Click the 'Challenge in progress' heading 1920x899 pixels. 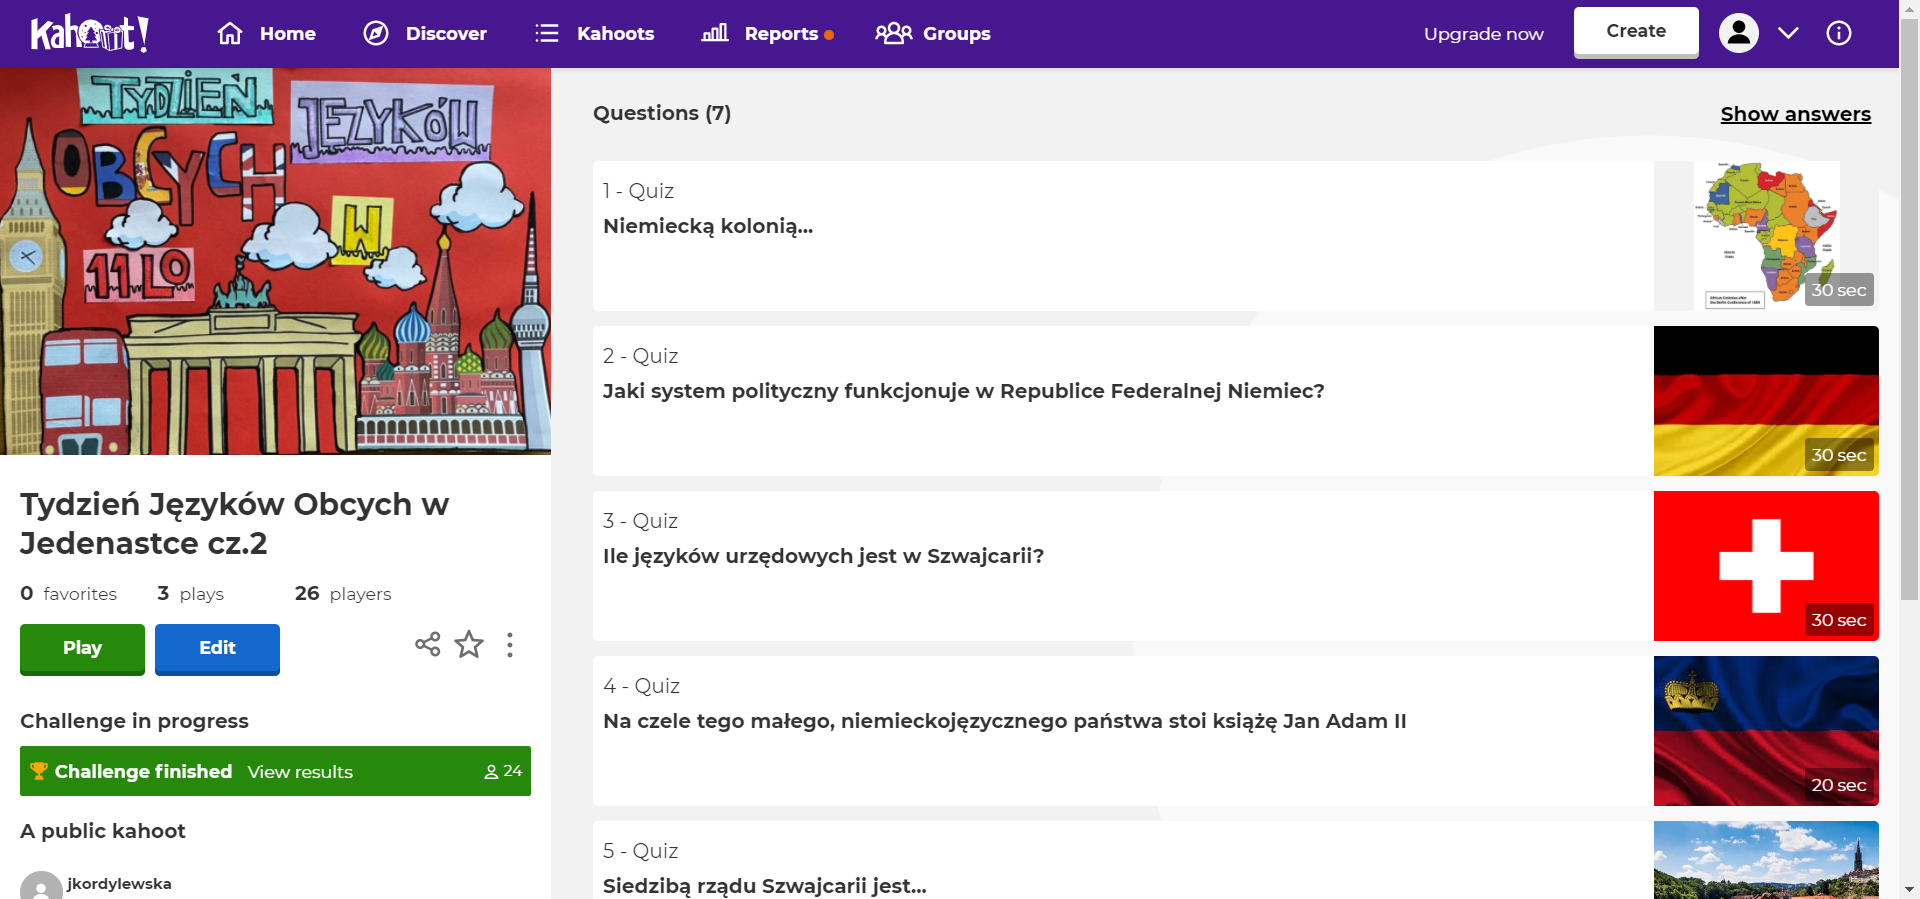134,721
